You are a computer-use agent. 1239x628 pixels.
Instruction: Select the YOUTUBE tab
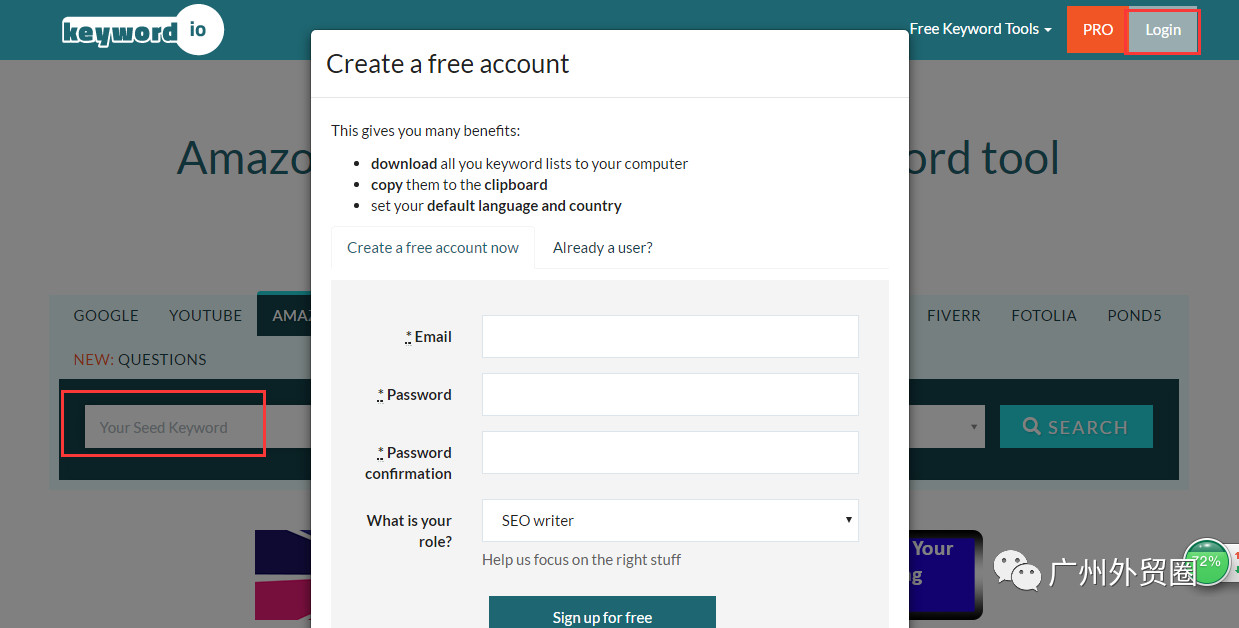tap(205, 315)
